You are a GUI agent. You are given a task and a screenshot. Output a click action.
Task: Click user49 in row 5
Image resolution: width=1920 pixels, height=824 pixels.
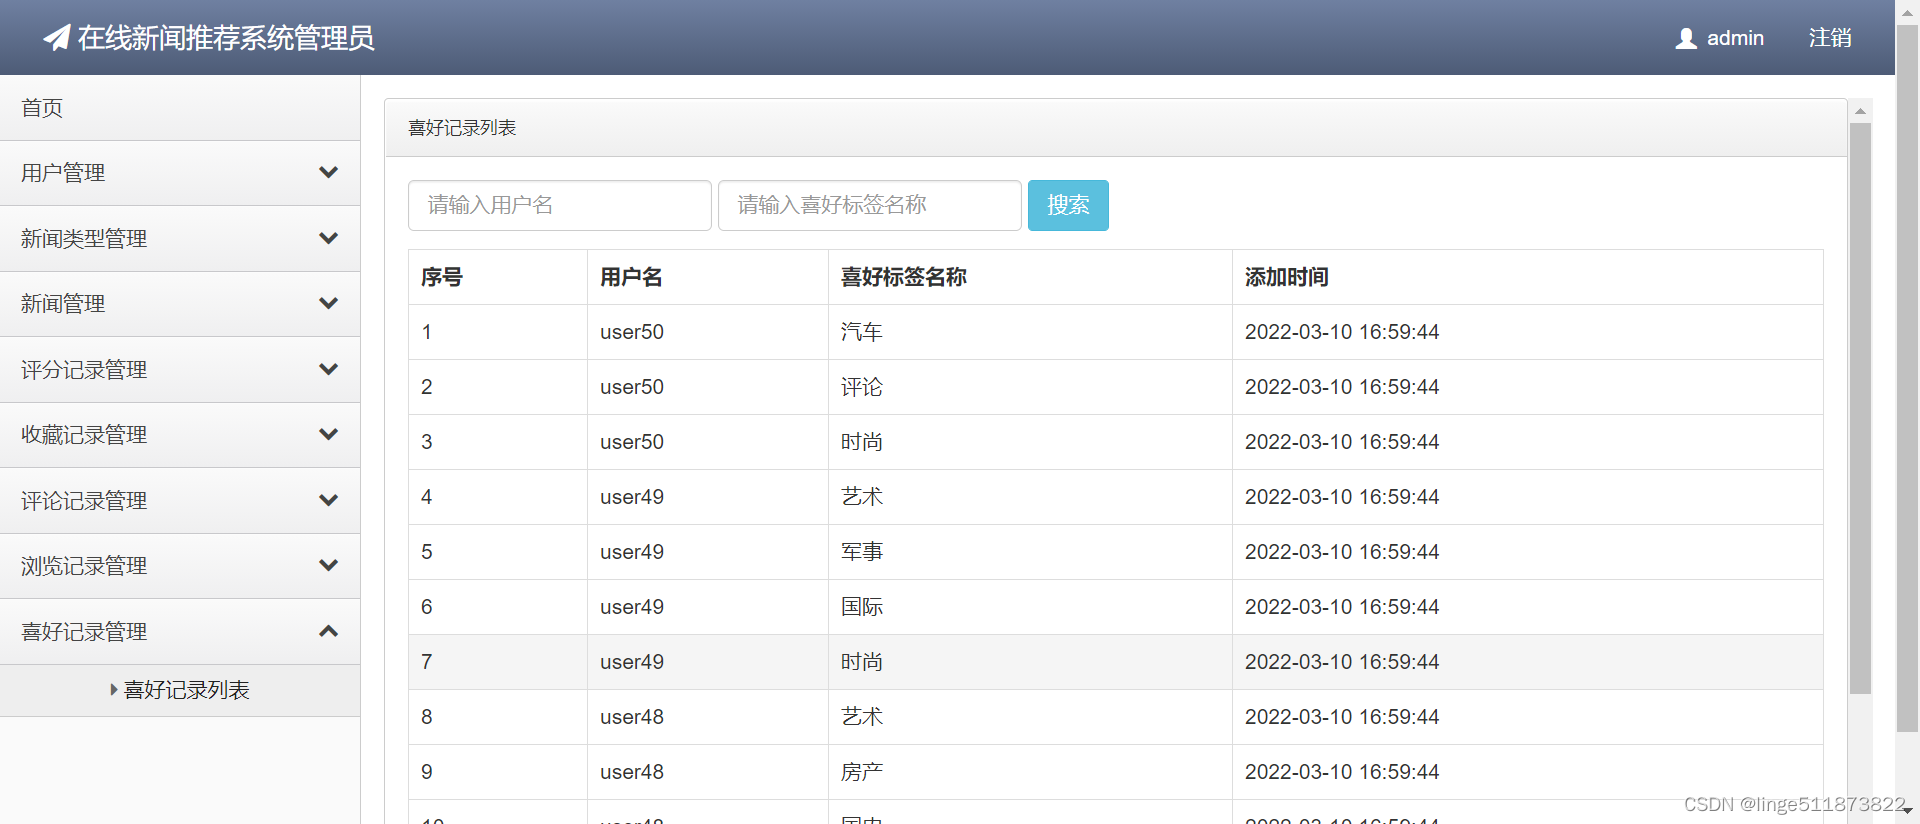(x=632, y=552)
